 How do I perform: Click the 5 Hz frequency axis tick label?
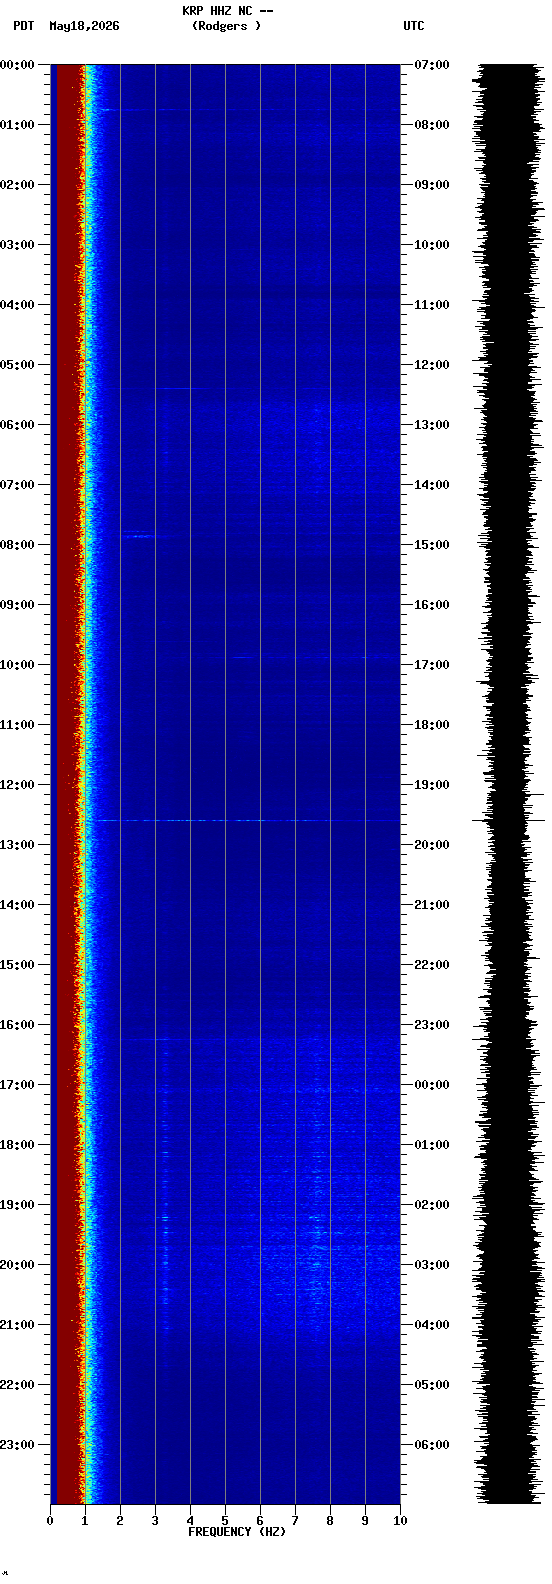[x=225, y=1521]
